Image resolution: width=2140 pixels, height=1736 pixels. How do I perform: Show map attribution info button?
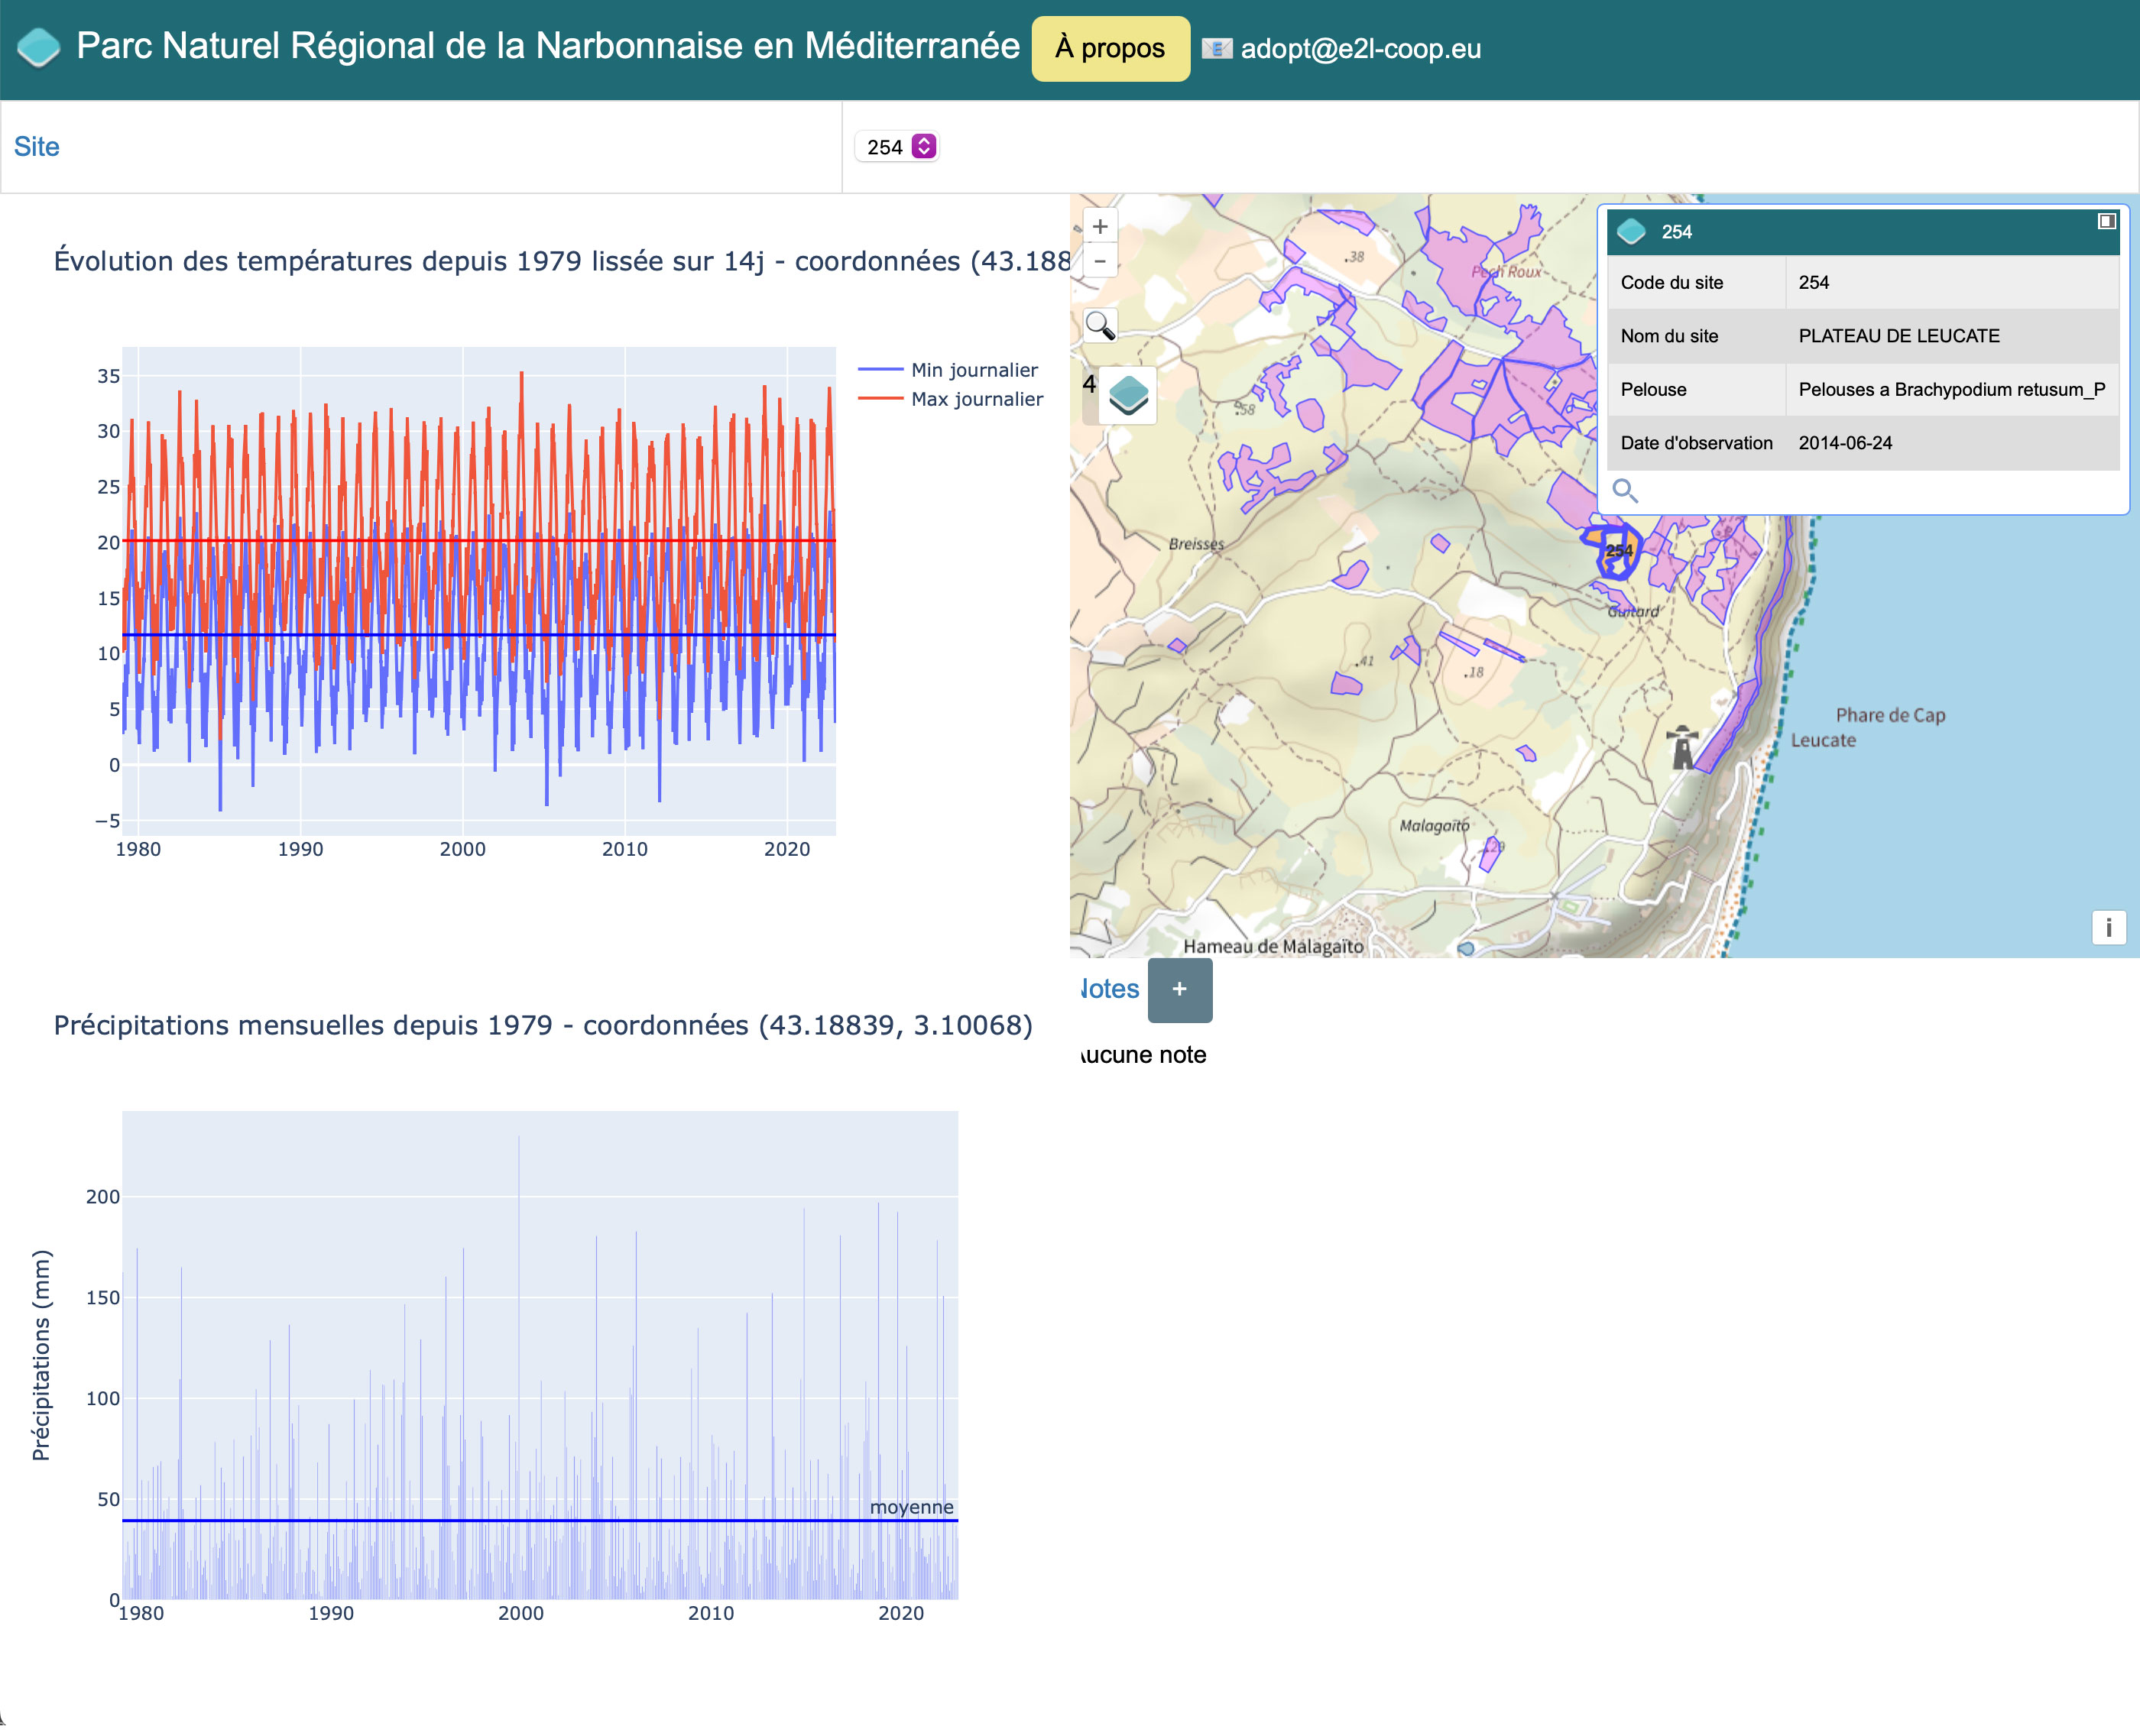(2108, 927)
